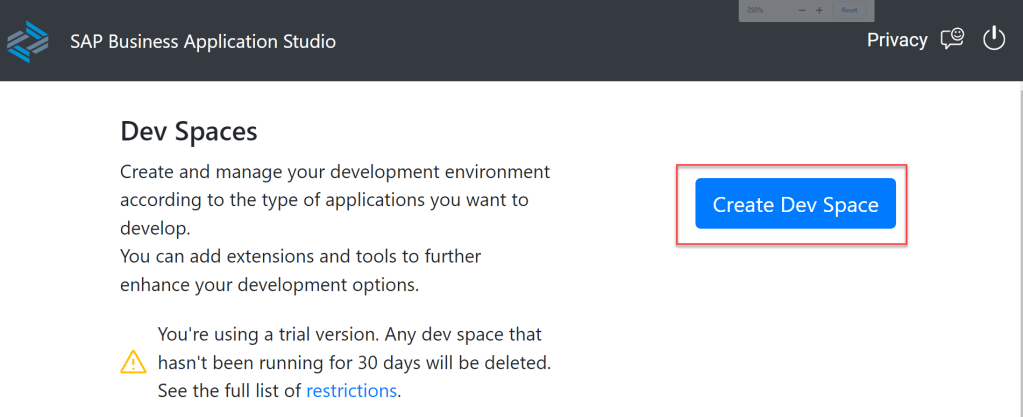The height and width of the screenshot is (417, 1023).
Task: Click the 'See the full list of' text
Action: 230,390
